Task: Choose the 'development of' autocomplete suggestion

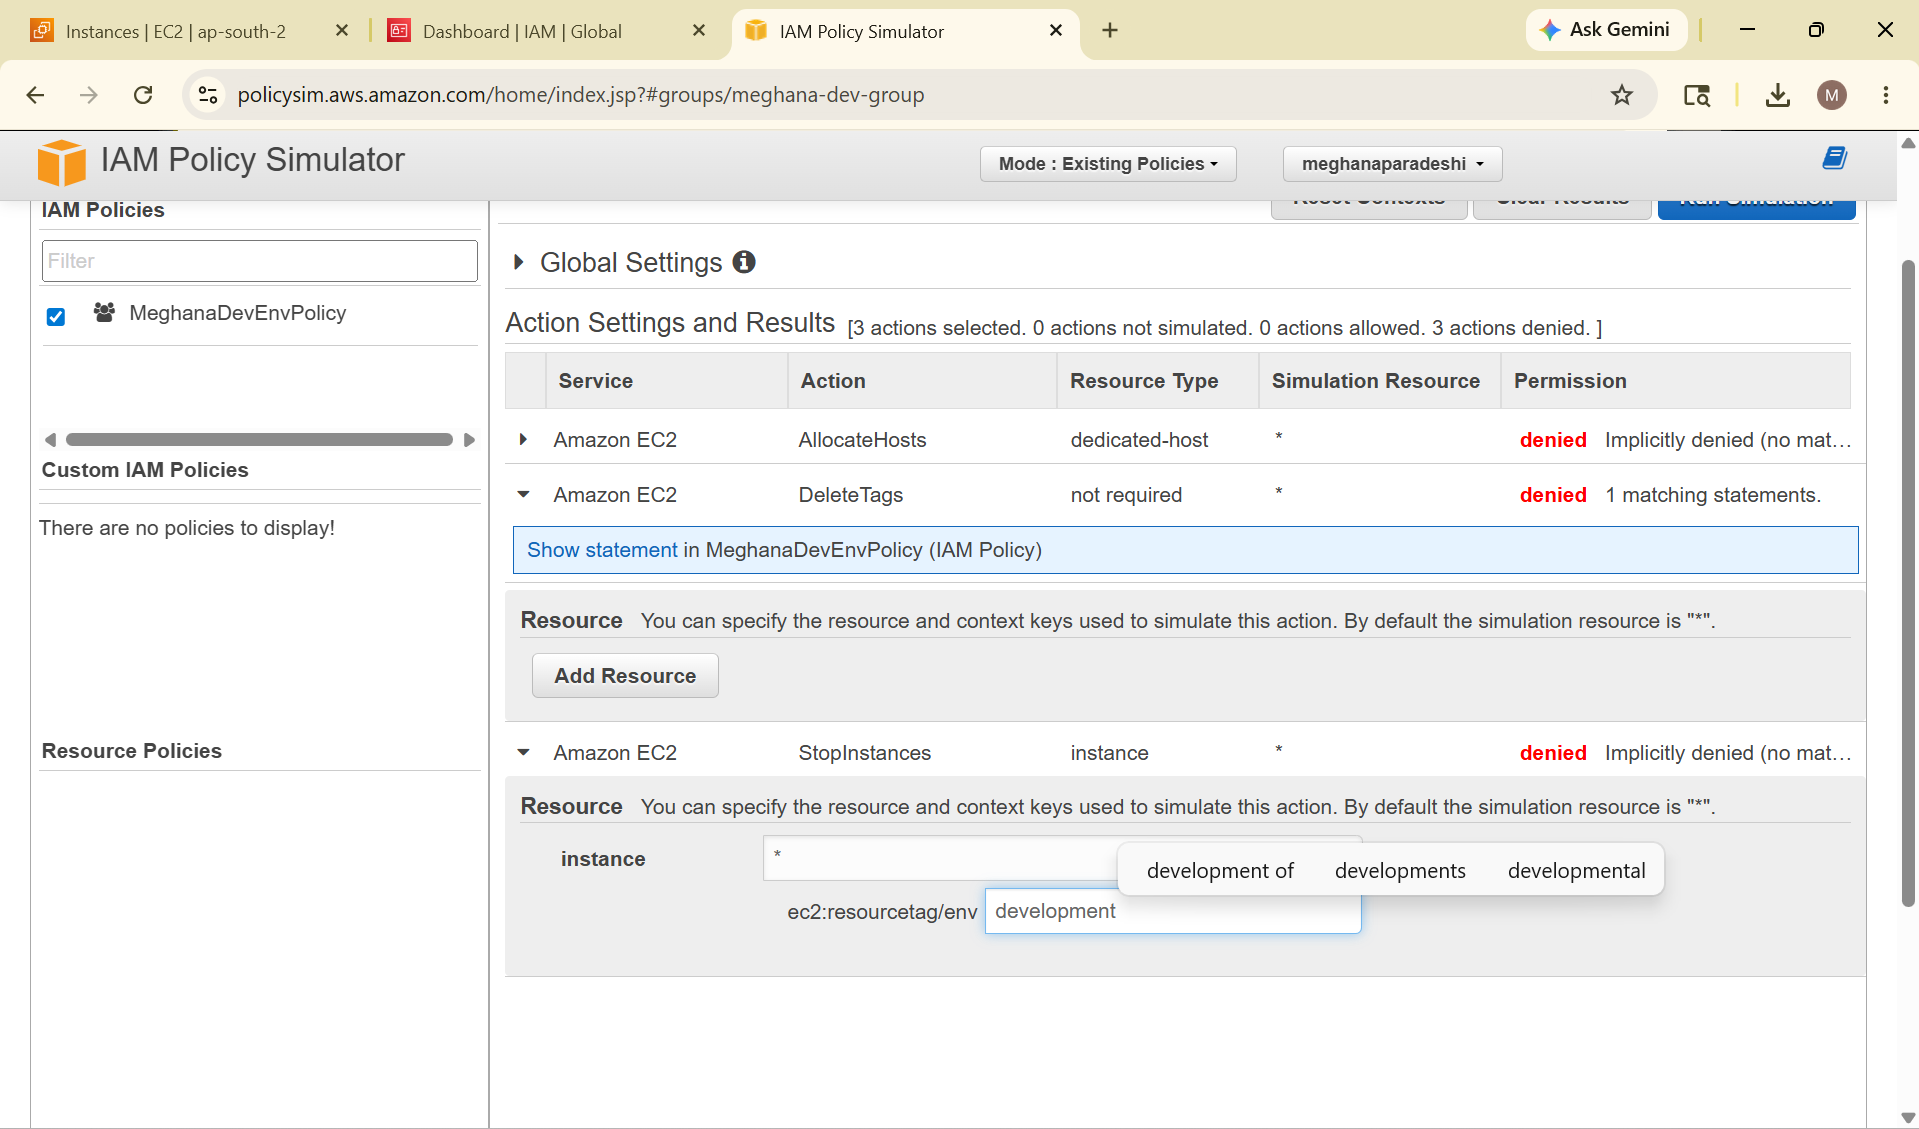Action: [1220, 871]
